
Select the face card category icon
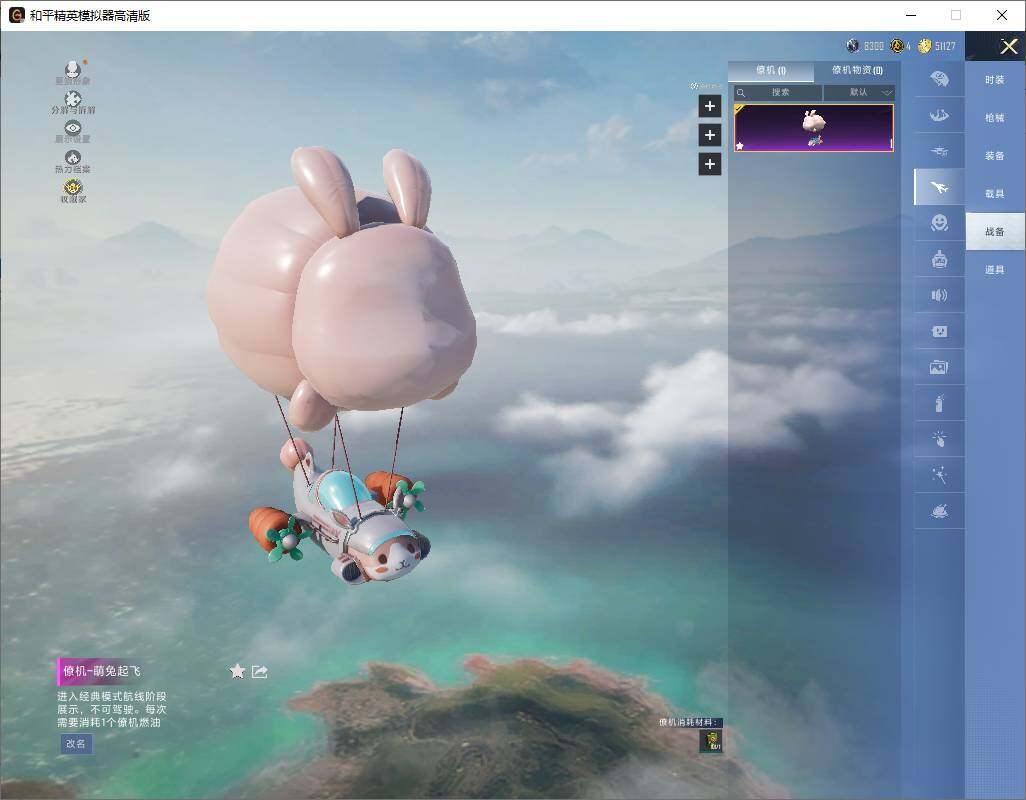[939, 331]
